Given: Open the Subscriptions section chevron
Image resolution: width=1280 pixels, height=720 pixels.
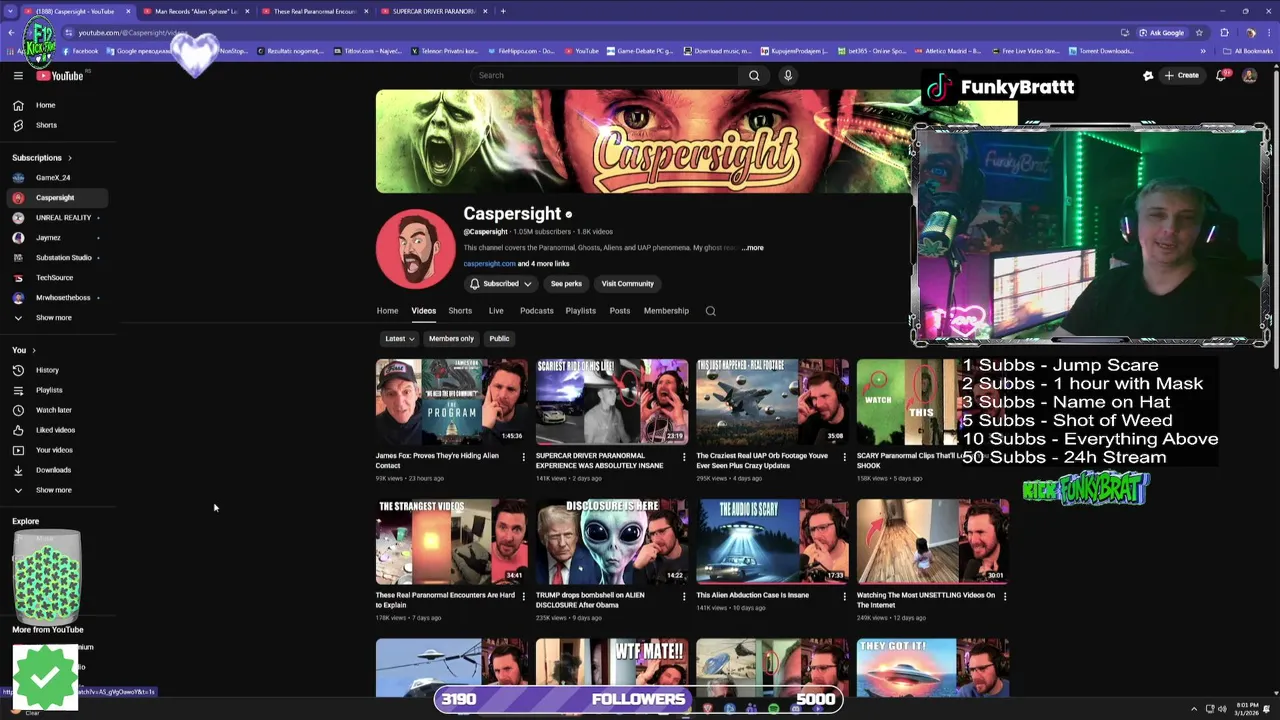Looking at the screenshot, I should [x=69, y=158].
